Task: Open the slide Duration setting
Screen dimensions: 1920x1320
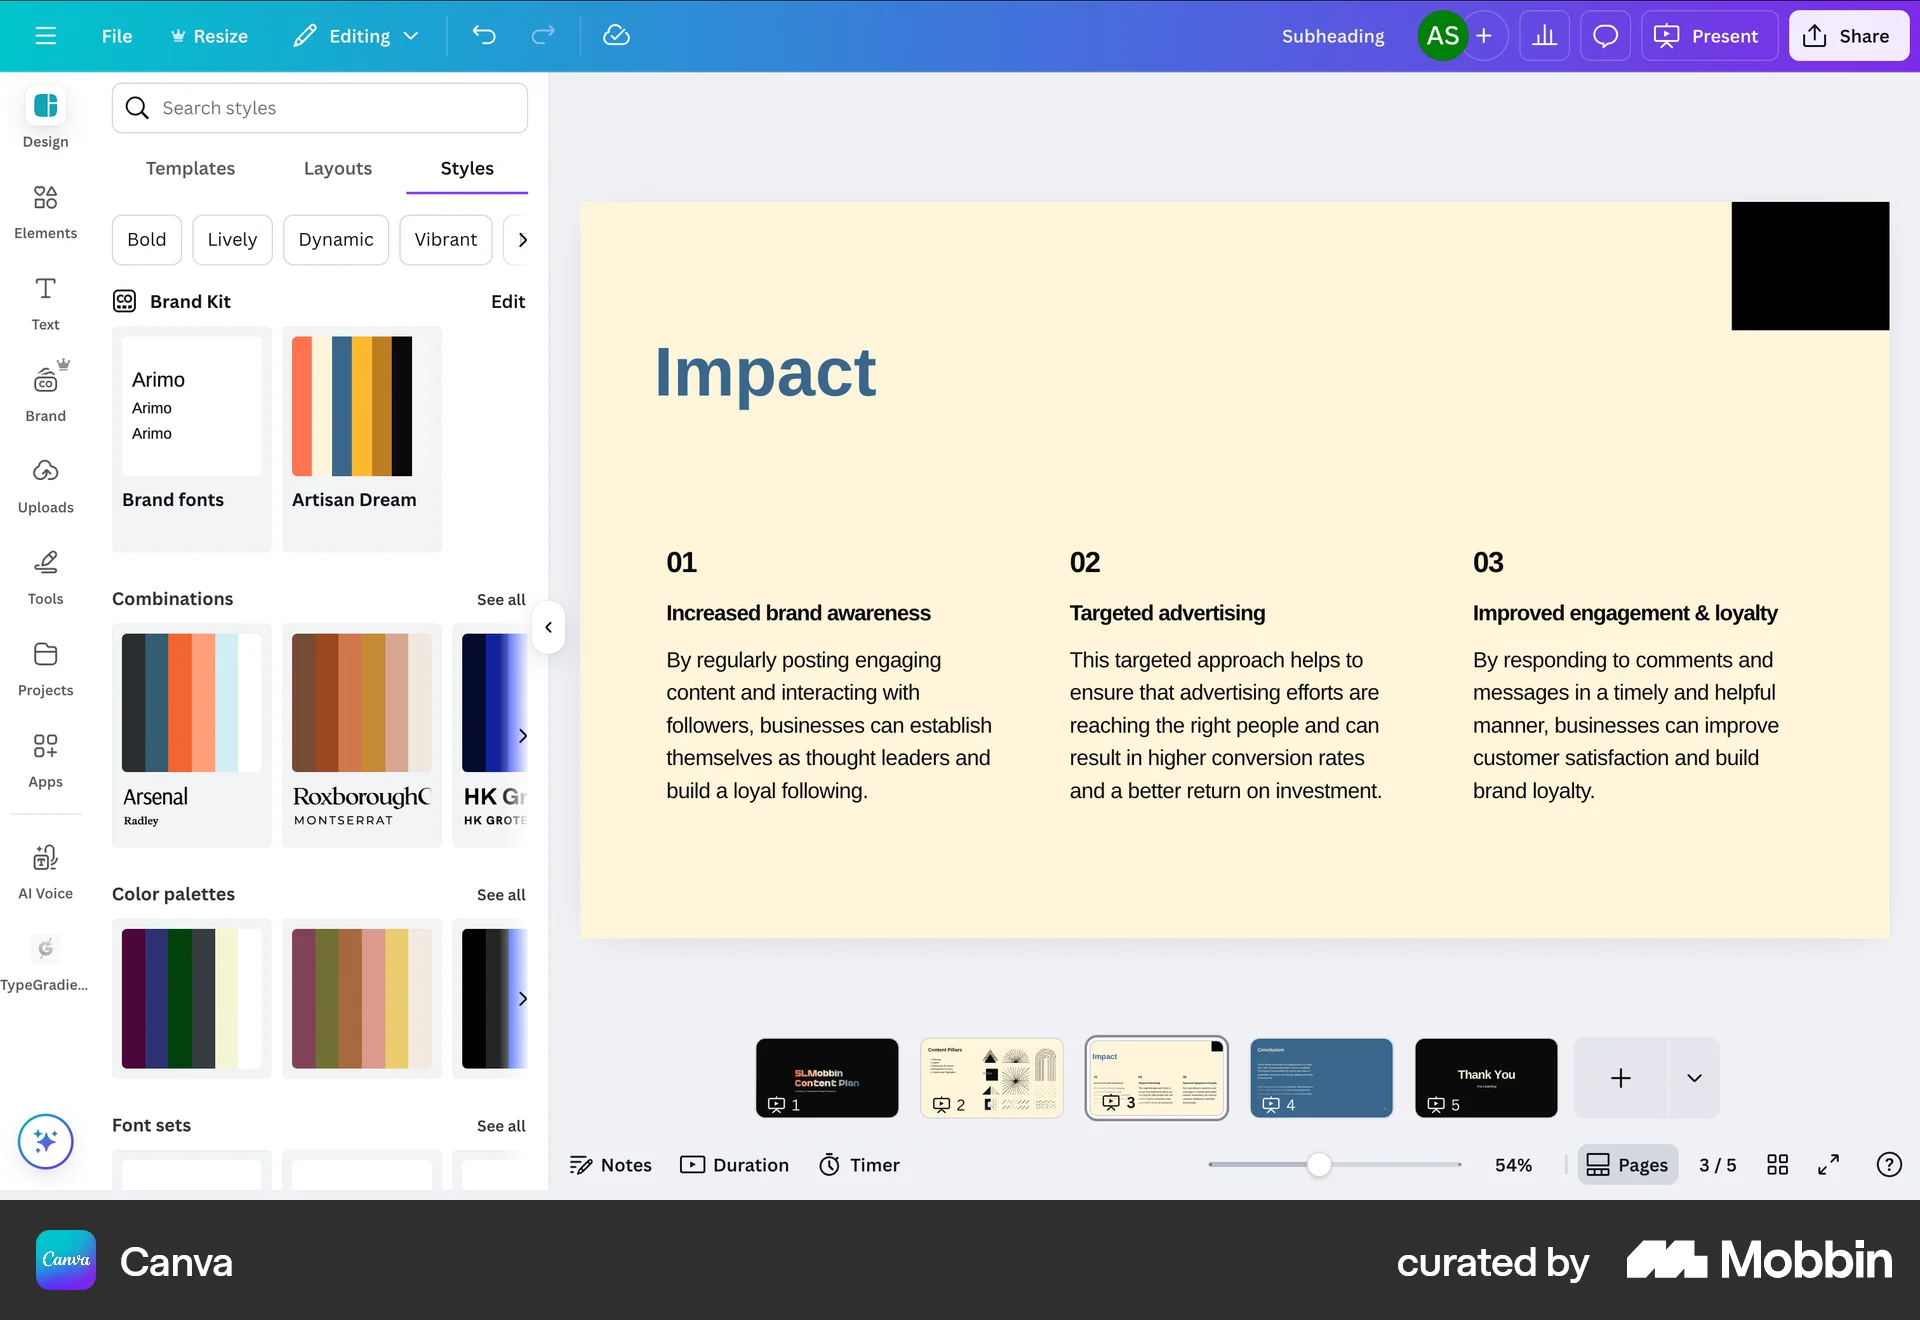Action: (735, 1165)
